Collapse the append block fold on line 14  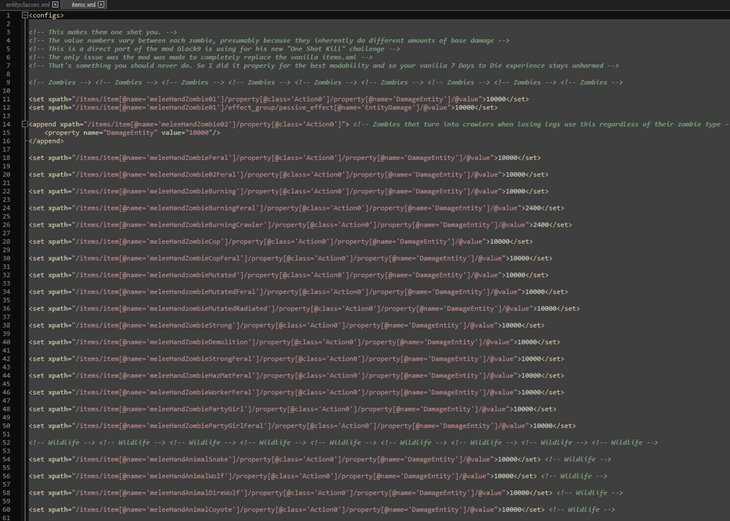[x=23, y=124]
